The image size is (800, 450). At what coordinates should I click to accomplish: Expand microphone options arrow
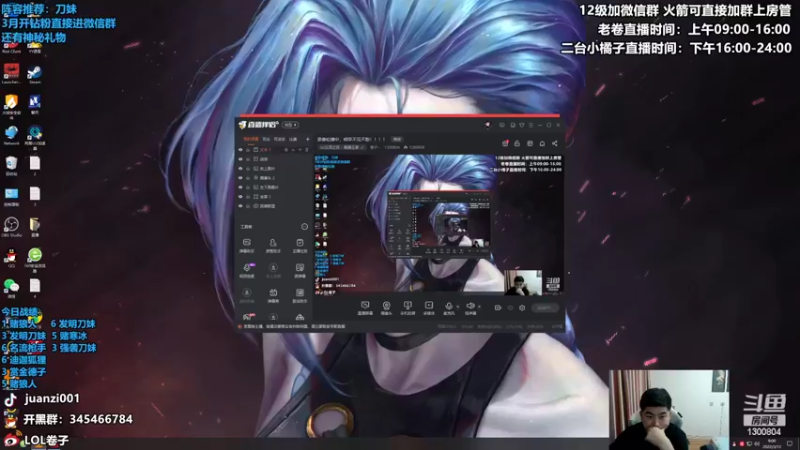458,307
